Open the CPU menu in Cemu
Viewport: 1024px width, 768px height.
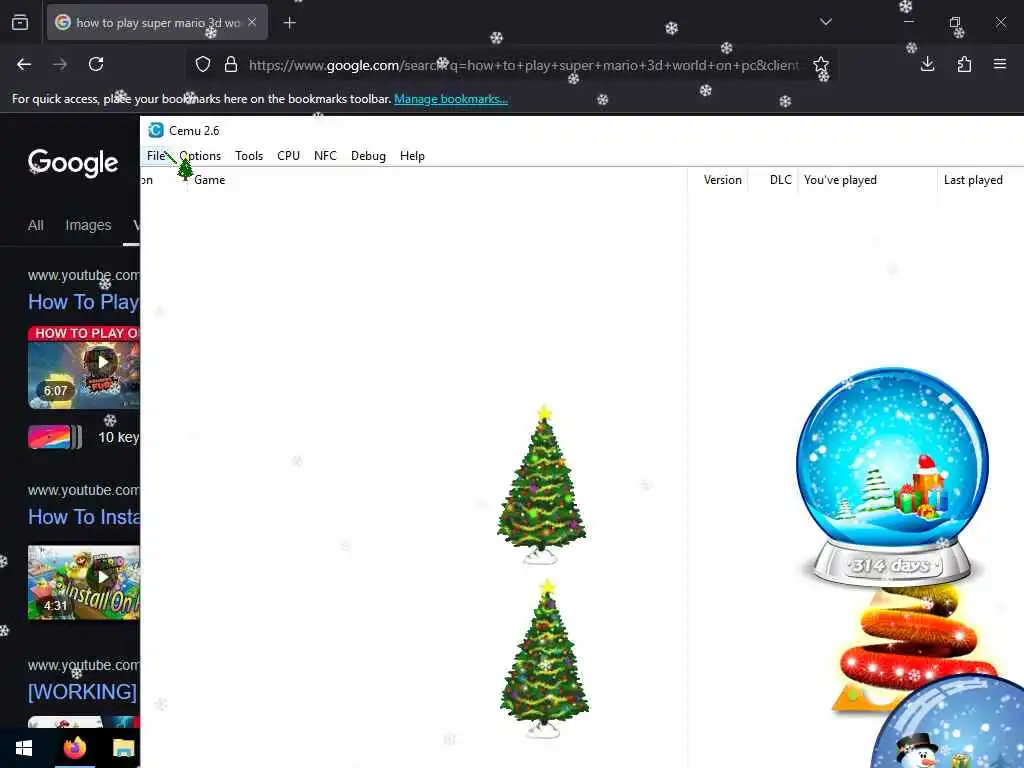point(288,156)
